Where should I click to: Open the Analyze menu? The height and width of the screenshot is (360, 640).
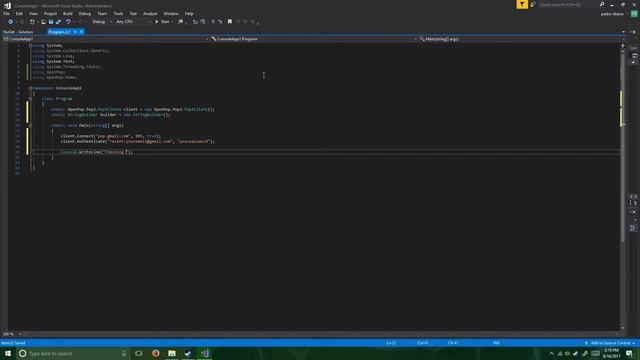click(x=150, y=14)
